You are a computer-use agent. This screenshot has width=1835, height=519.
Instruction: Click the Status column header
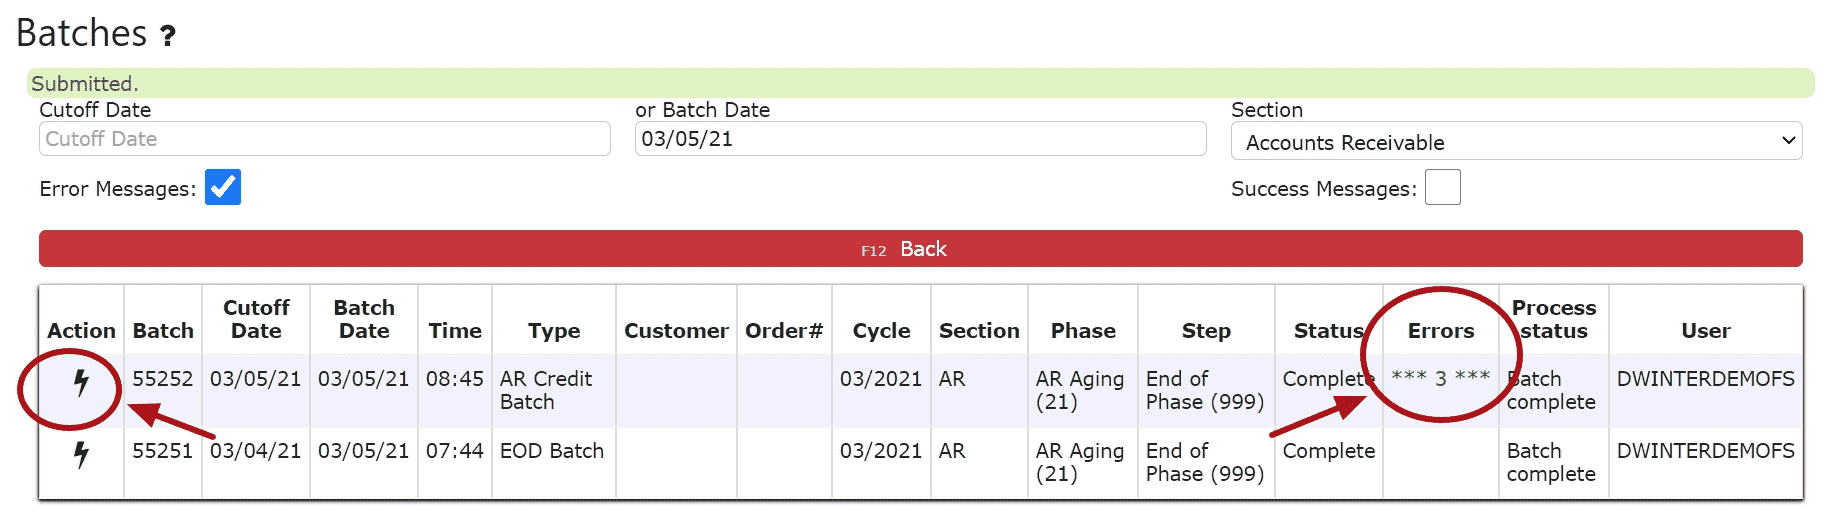point(1328,331)
